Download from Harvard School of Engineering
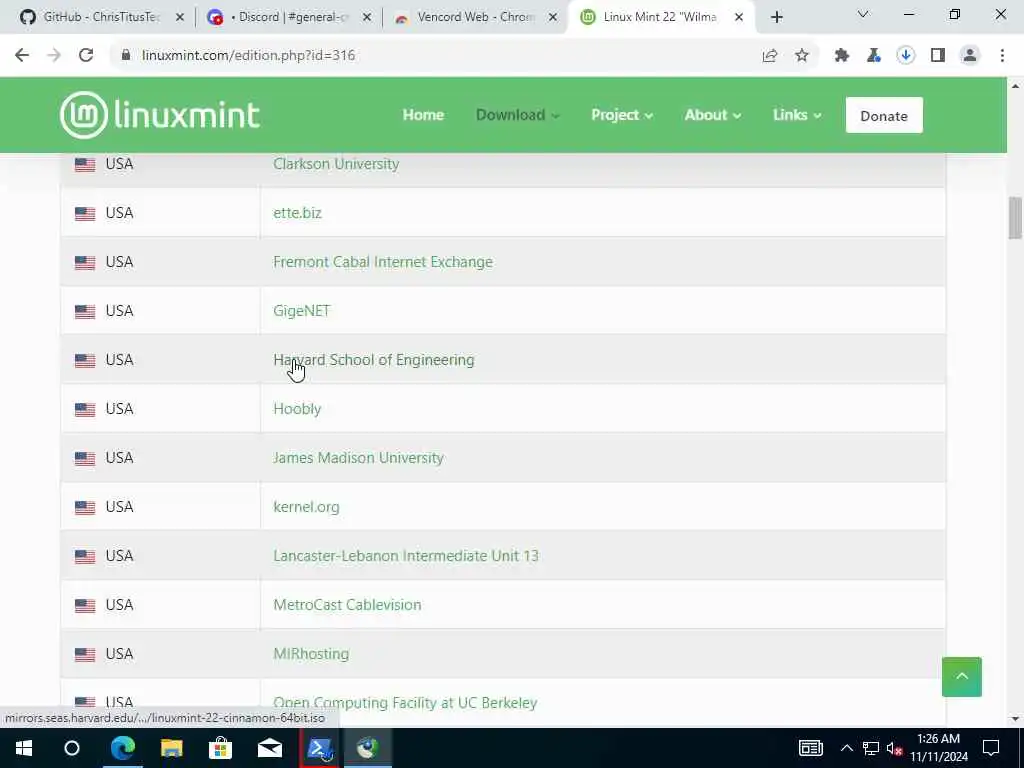 pos(374,360)
